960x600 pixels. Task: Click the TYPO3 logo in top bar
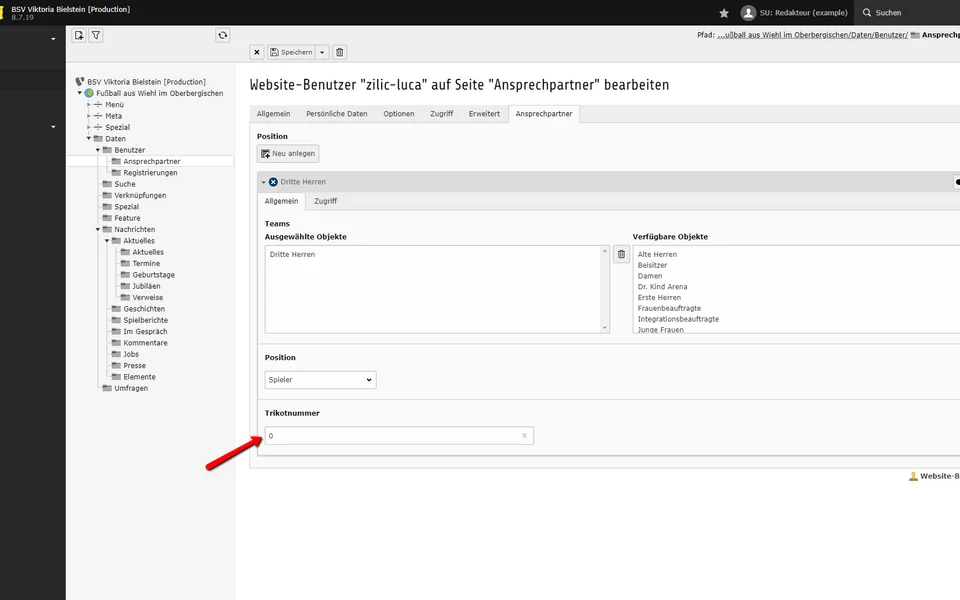tap(3, 13)
